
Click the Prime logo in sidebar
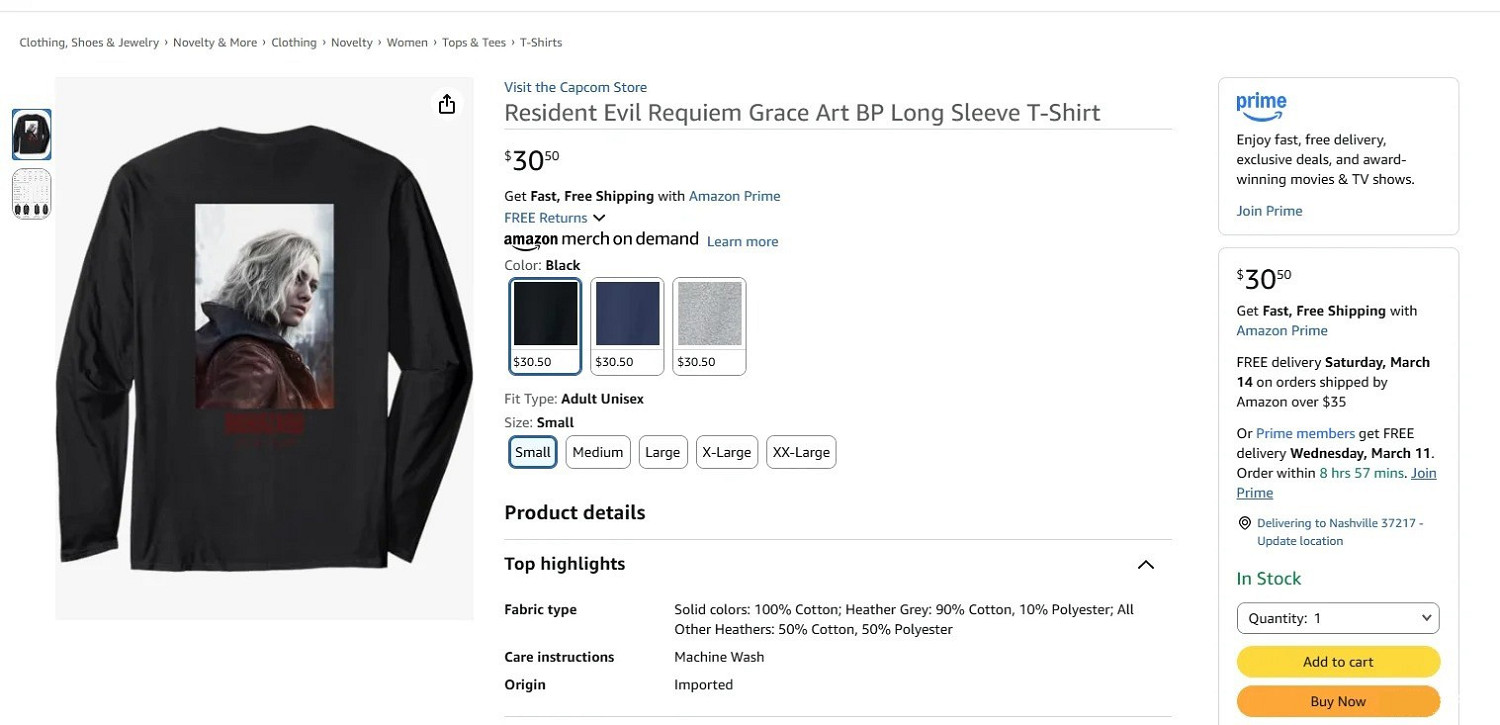point(1261,104)
